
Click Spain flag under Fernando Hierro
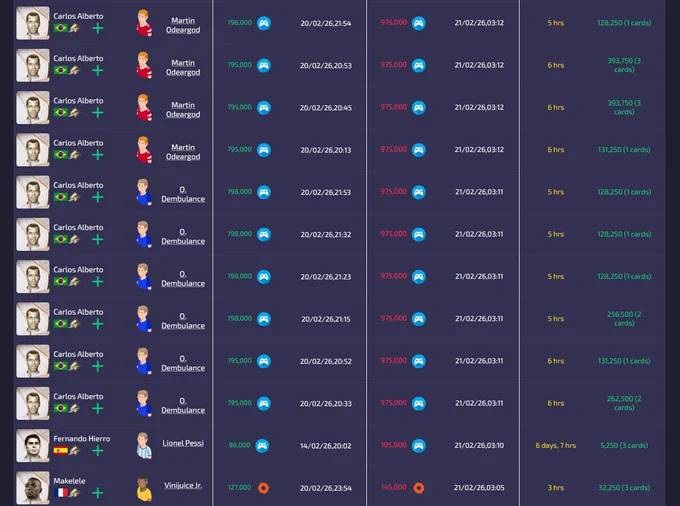click(x=60, y=451)
